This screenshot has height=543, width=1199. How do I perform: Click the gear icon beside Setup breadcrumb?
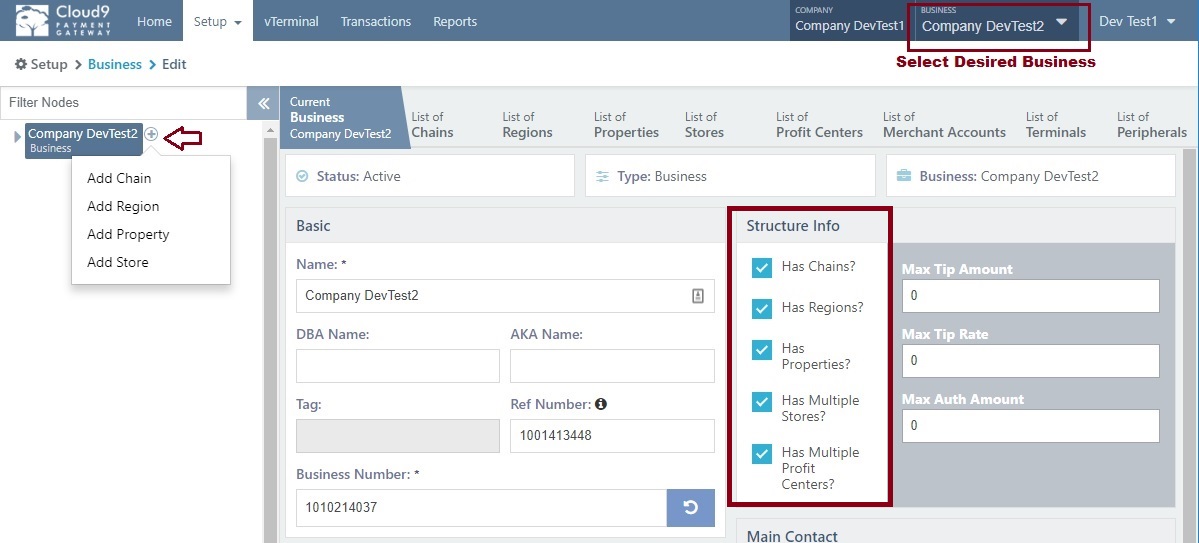[21, 64]
